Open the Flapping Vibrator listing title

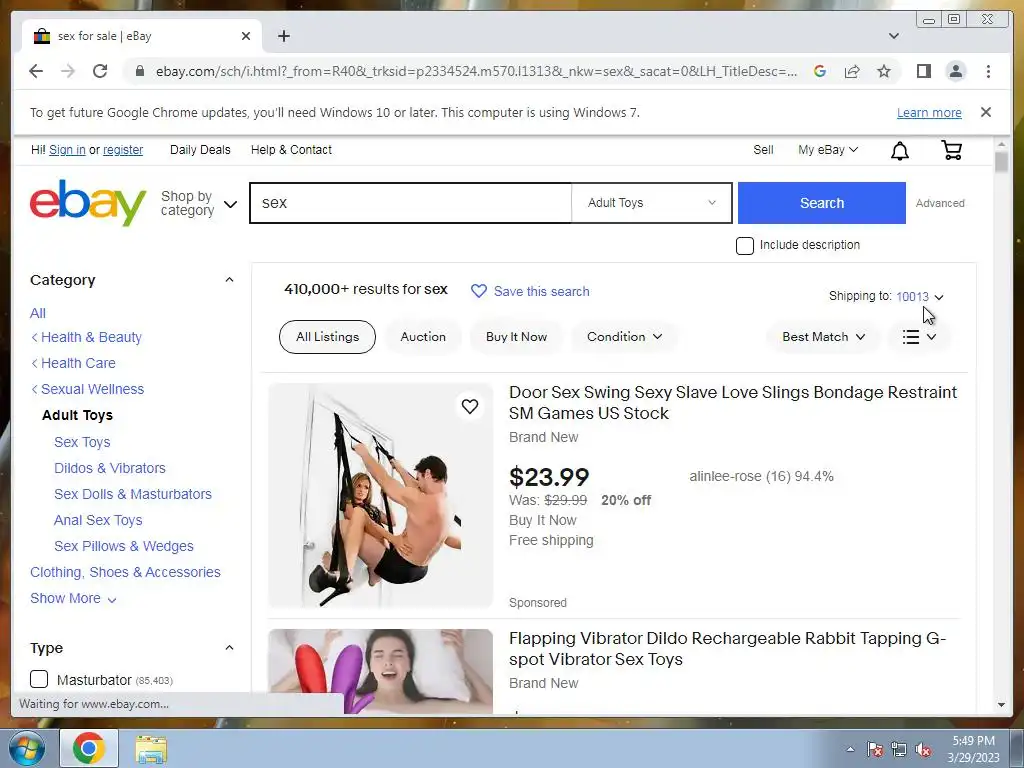point(727,648)
